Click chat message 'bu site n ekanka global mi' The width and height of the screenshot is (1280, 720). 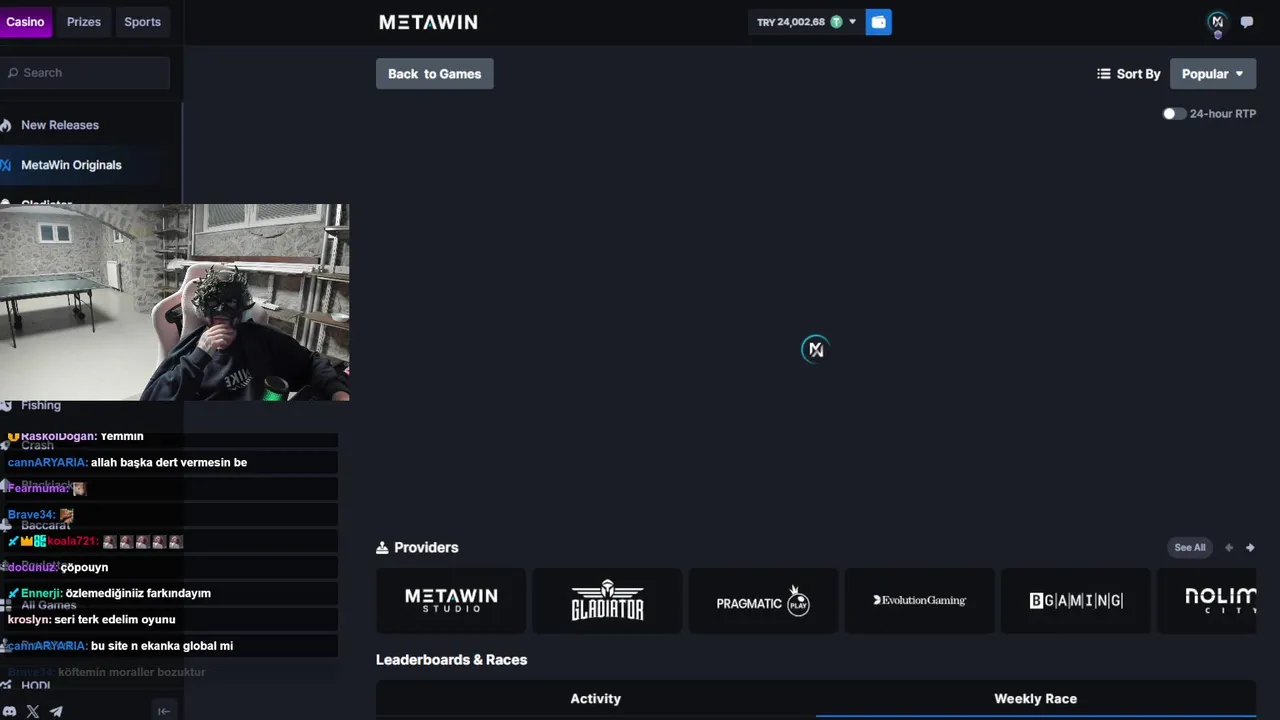click(x=162, y=646)
